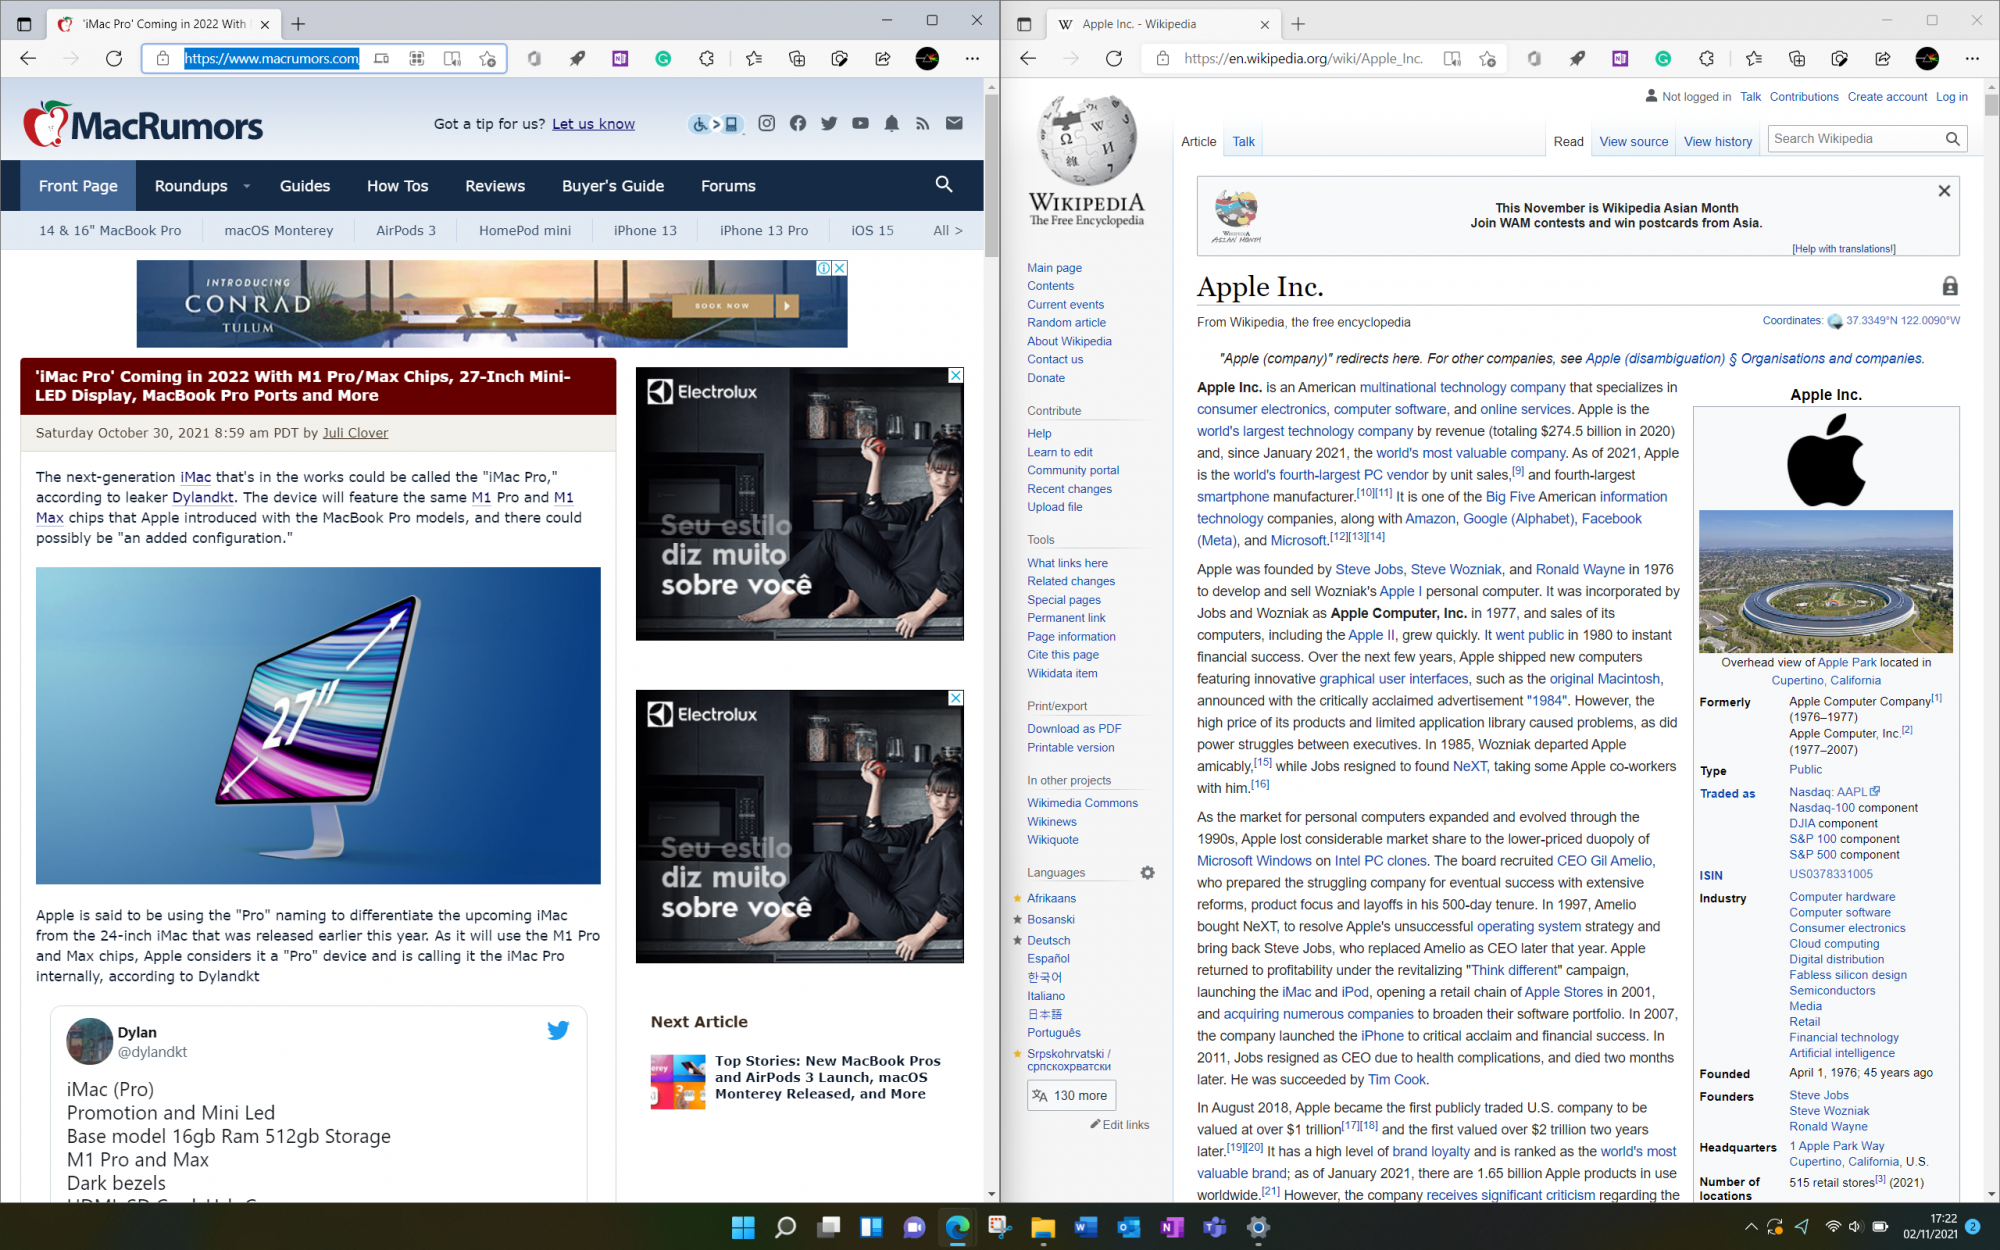The width and height of the screenshot is (2000, 1250).
Task: Click the MacRumors page vertical scrollbar thumb
Action: [991, 175]
